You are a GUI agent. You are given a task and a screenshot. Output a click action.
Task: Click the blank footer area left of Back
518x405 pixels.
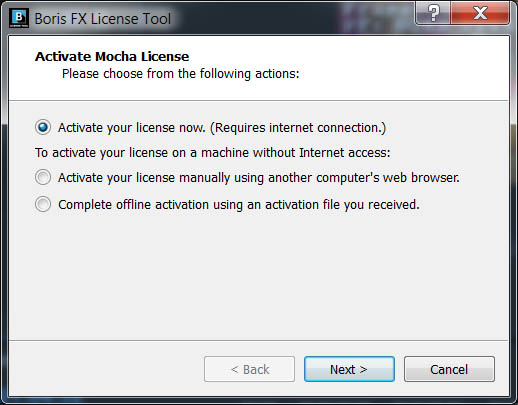click(107, 369)
